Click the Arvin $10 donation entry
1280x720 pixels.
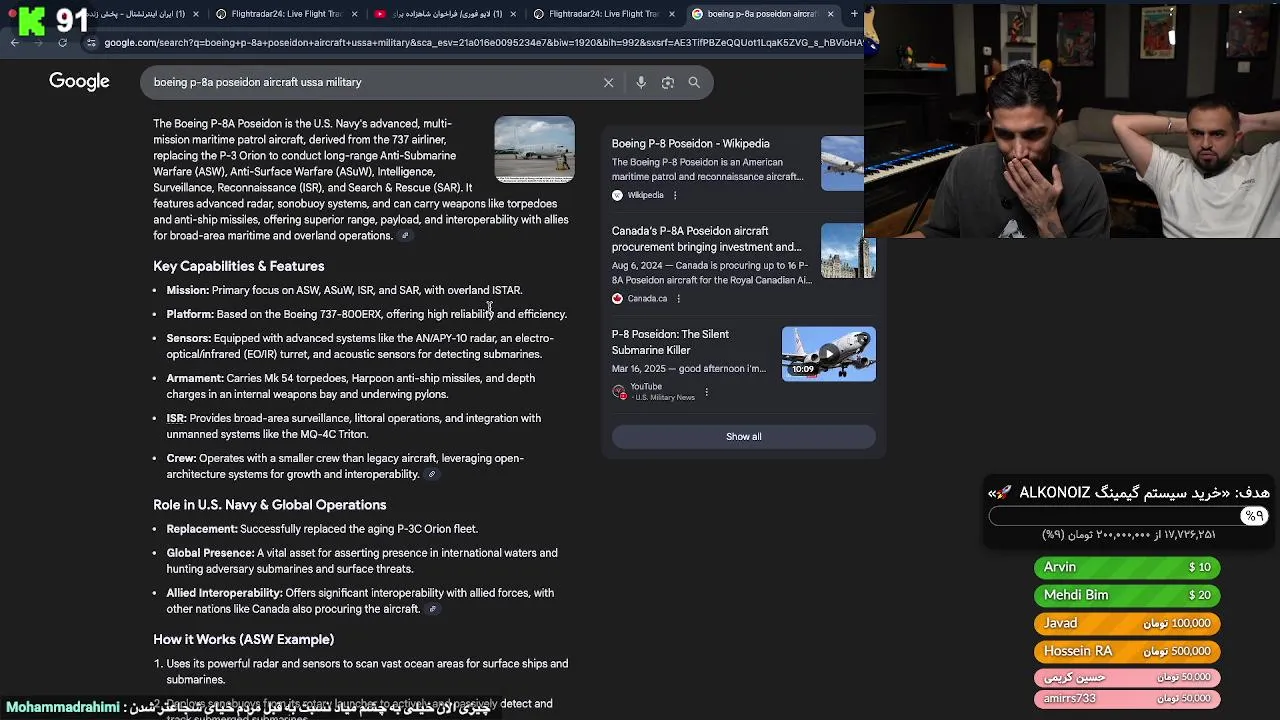point(1127,567)
